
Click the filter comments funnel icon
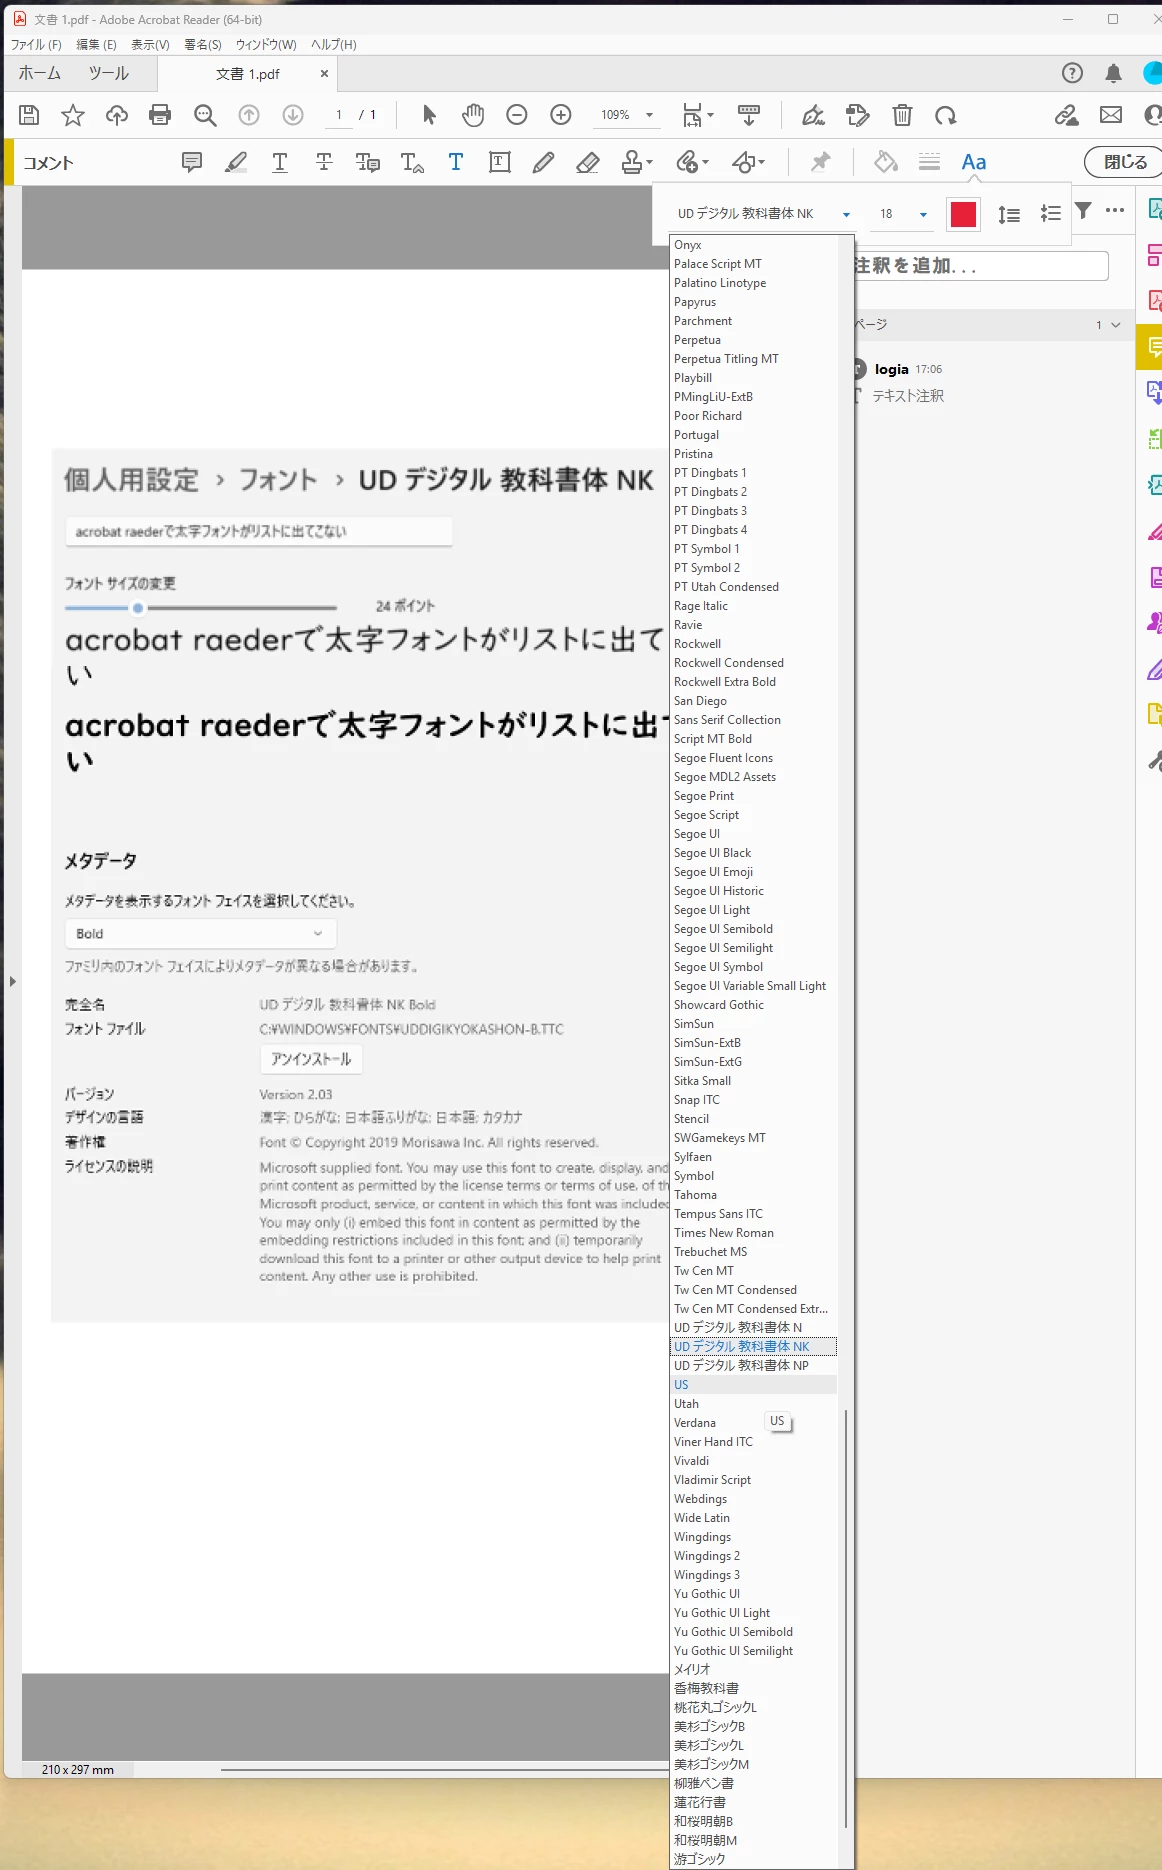[x=1083, y=210]
